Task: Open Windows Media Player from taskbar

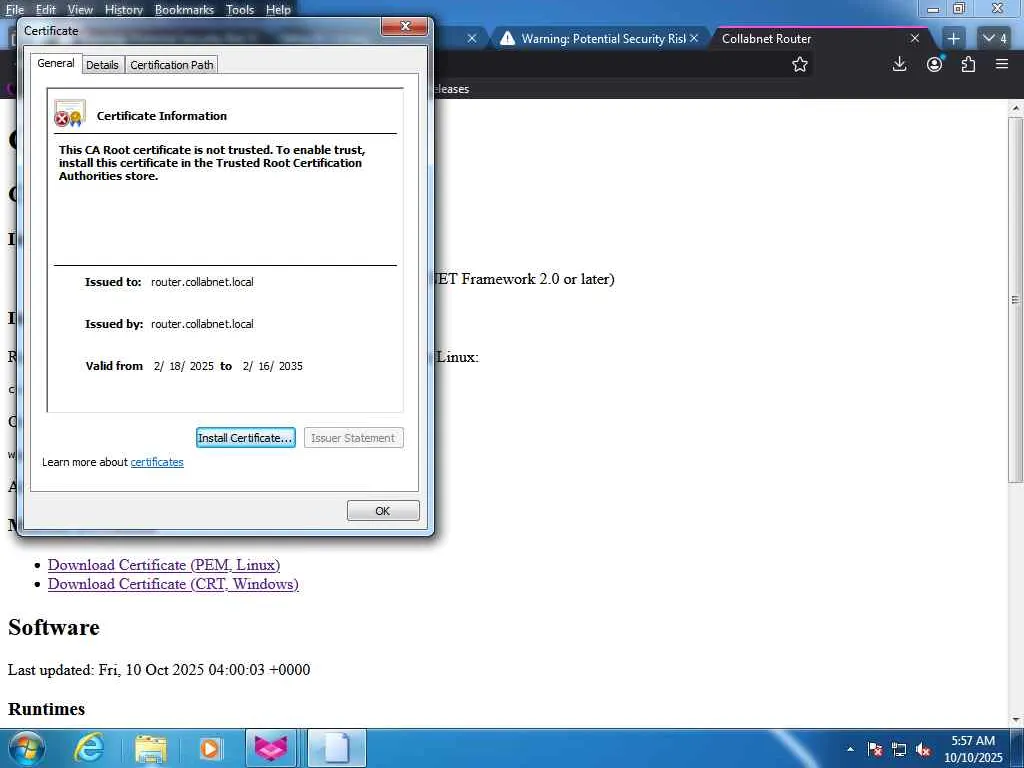Action: click(210, 748)
